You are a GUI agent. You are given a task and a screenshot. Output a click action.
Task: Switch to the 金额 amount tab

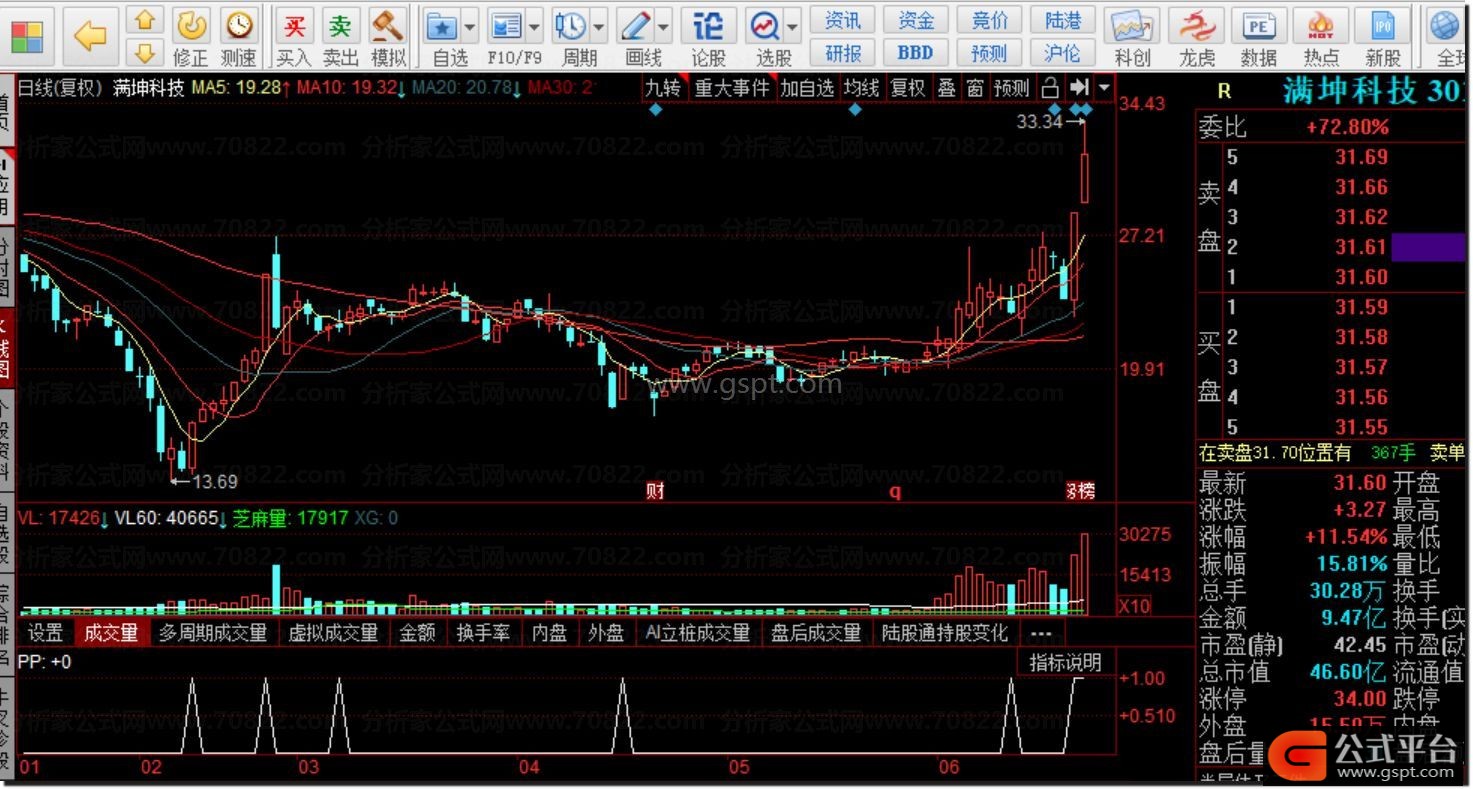[418, 633]
